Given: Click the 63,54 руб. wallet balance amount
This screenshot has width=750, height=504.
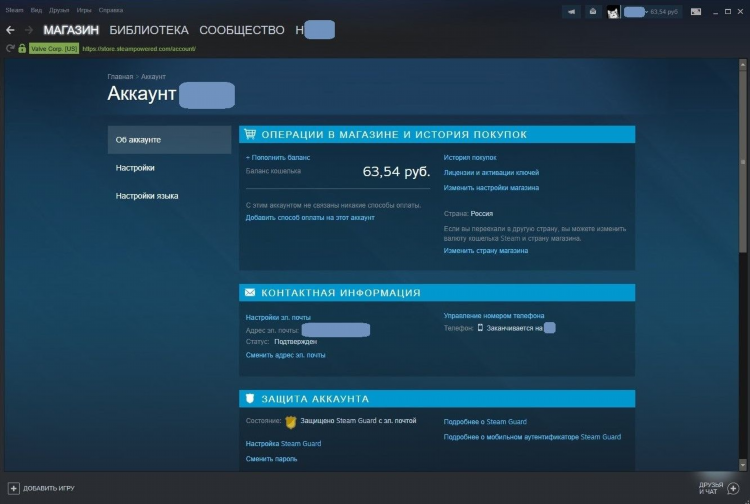Looking at the screenshot, I should click(x=397, y=171).
